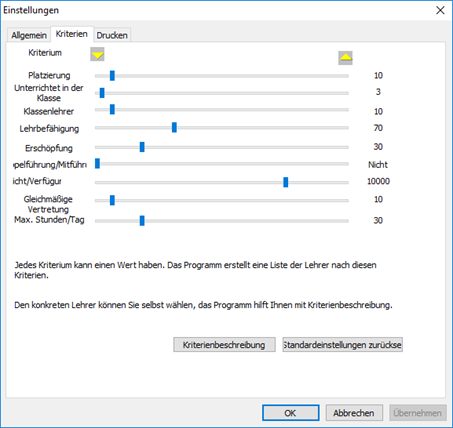Open the Kriterienbeschreibung dialog

224,345
